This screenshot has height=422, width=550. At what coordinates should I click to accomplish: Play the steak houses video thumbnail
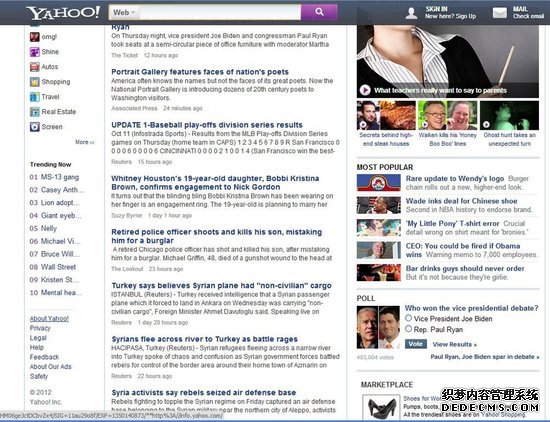[x=386, y=115]
